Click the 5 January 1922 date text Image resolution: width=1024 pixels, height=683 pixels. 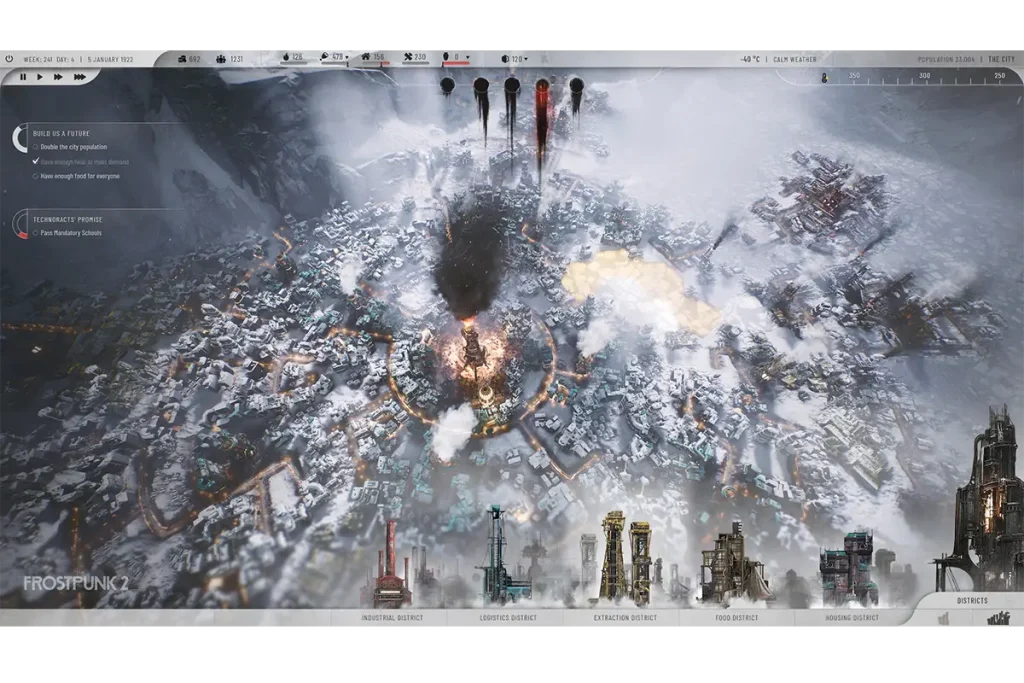coord(110,59)
